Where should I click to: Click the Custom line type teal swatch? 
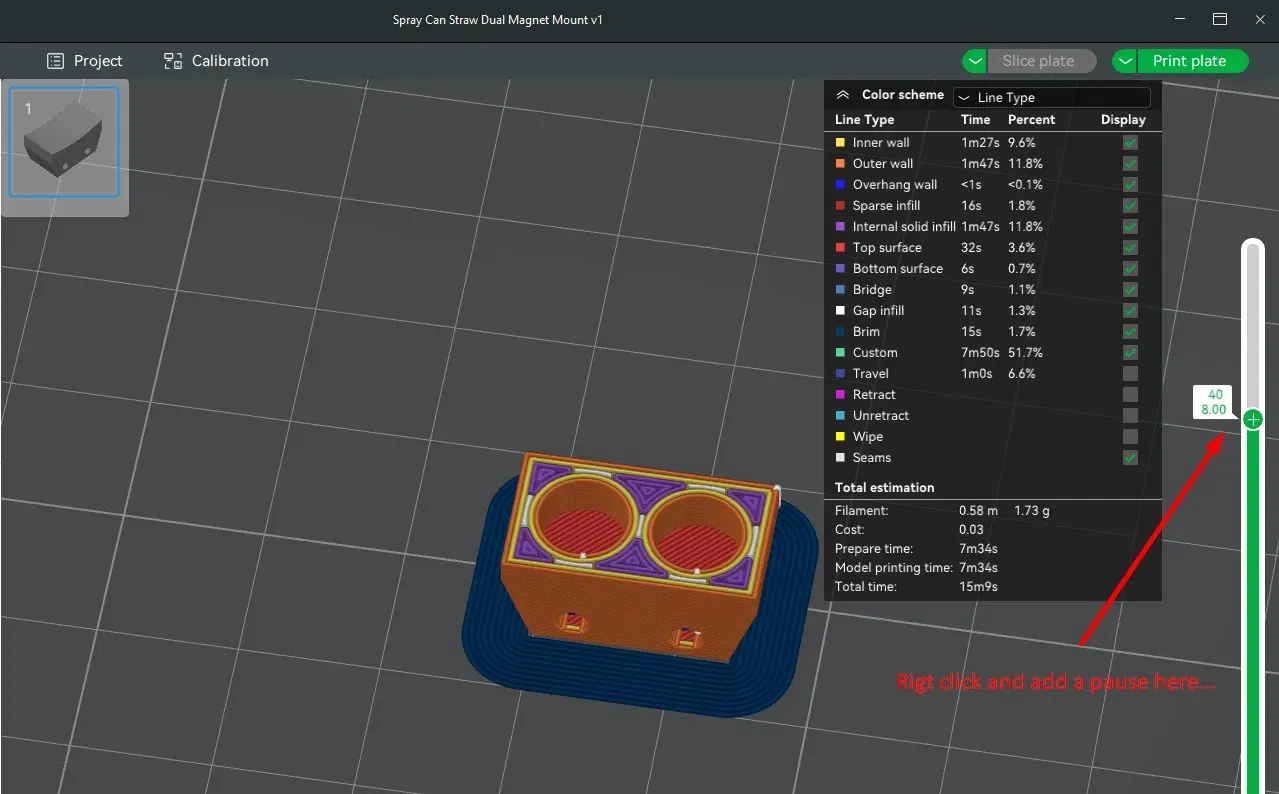coord(840,353)
